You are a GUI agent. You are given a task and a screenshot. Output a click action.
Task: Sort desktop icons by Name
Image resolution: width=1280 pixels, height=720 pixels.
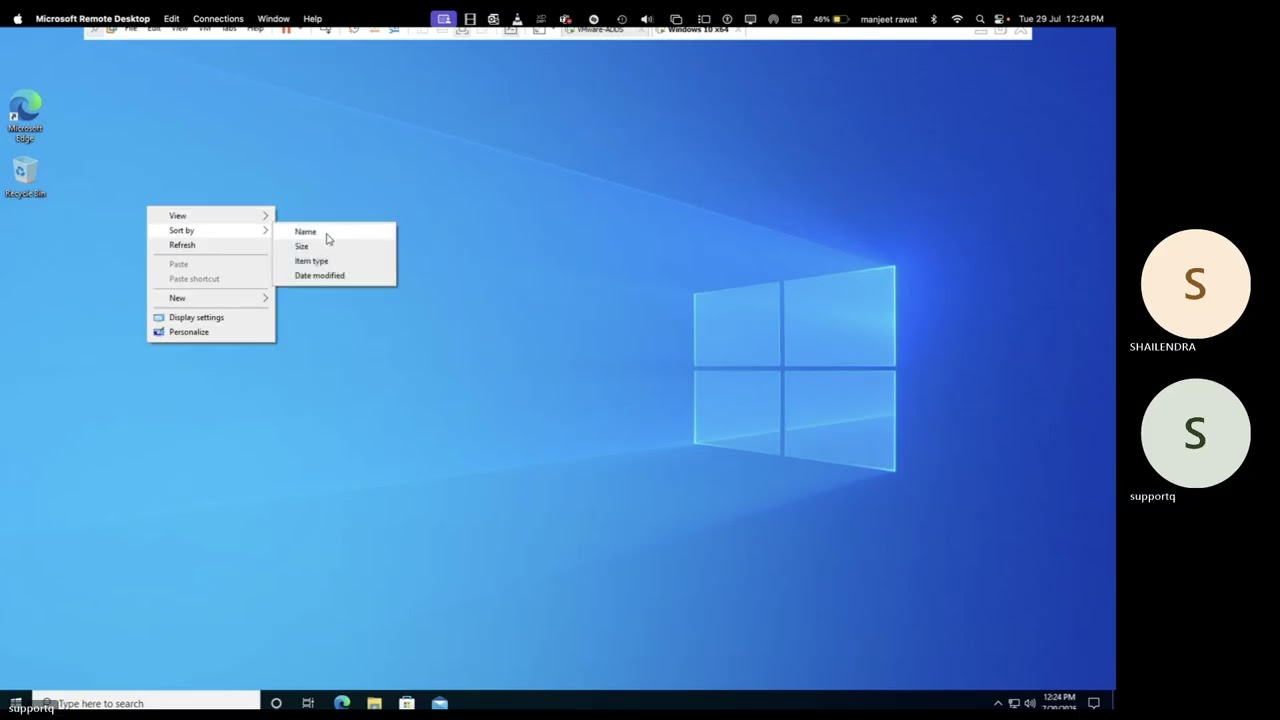335,232
